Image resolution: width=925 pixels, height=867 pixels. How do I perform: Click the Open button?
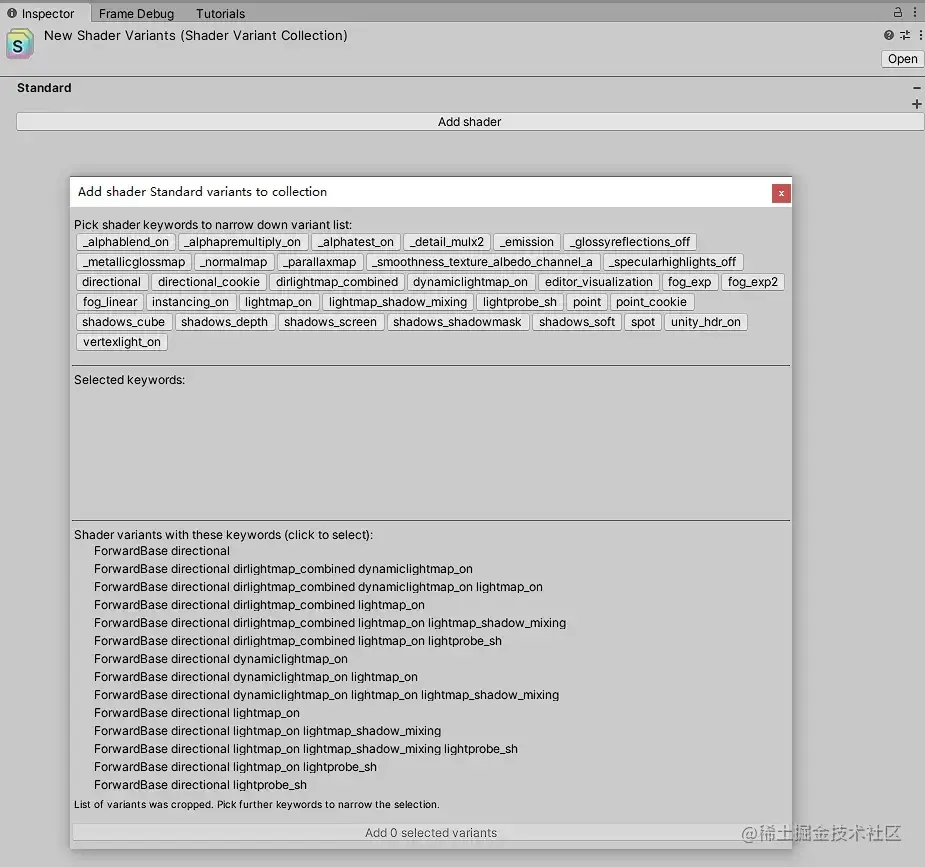[902, 59]
